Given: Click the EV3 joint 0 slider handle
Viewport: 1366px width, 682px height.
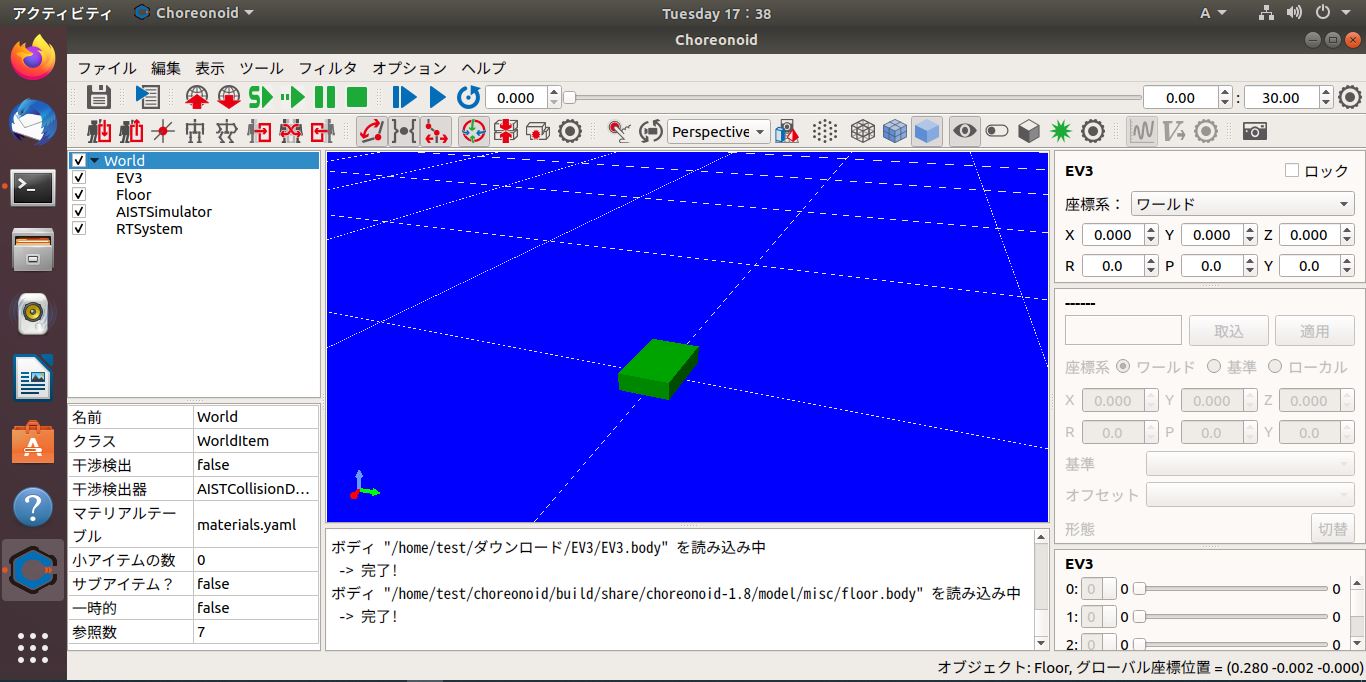Looking at the screenshot, I should pos(1139,589).
